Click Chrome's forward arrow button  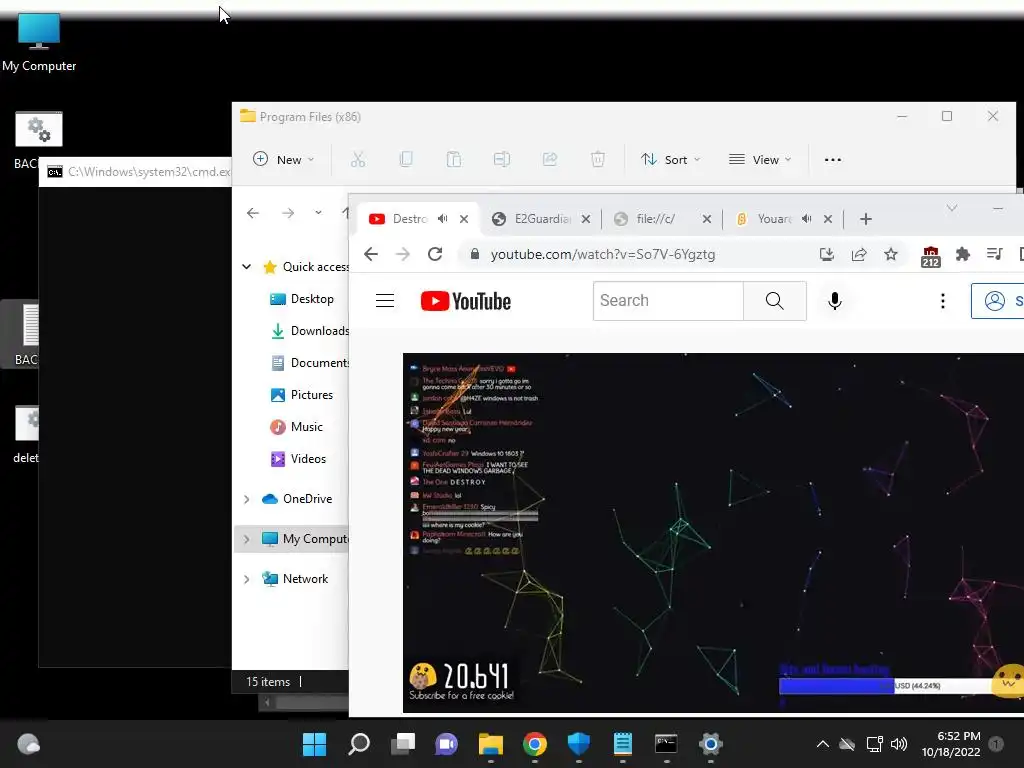403,254
